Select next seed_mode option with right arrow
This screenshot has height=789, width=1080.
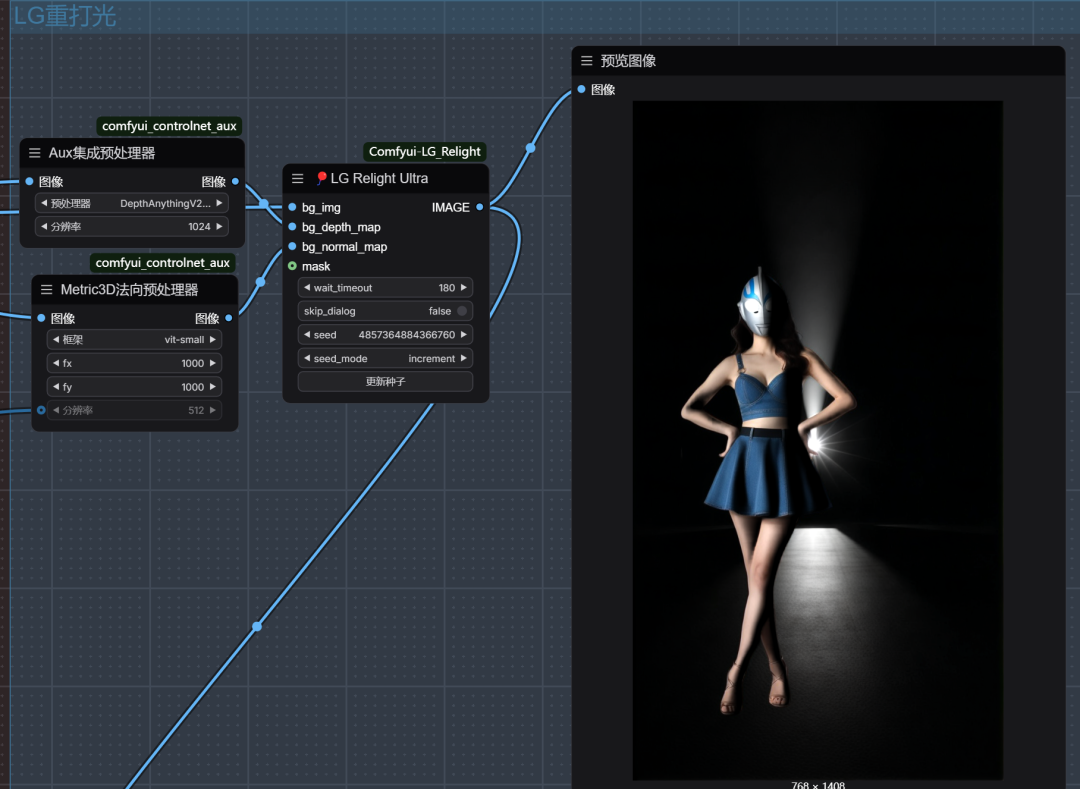464,359
